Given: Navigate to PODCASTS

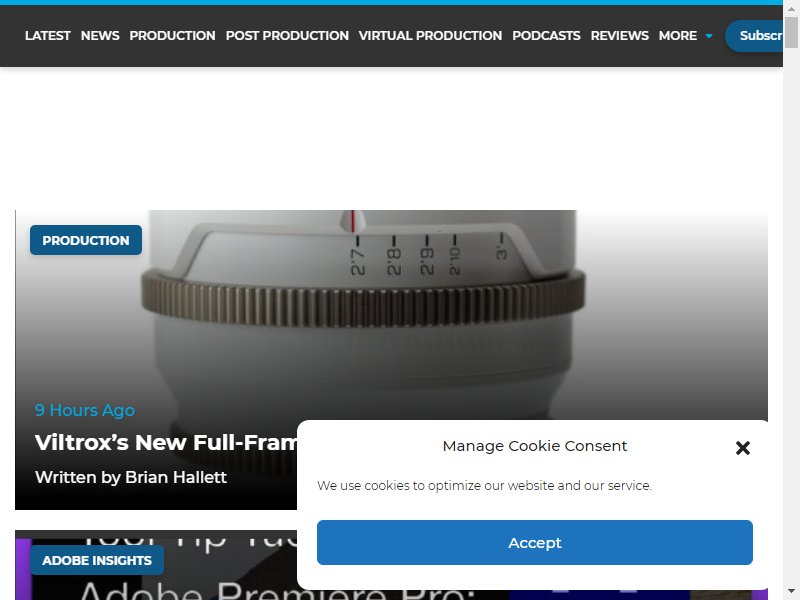Looking at the screenshot, I should coord(546,36).
